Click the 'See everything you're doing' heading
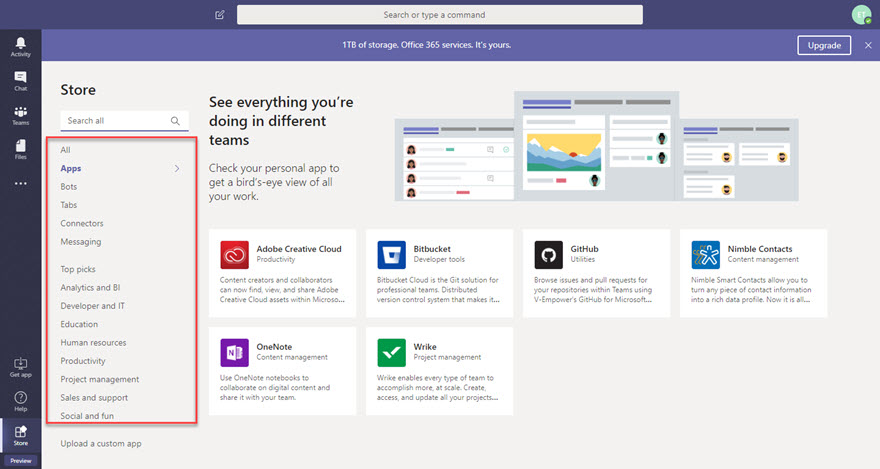Screen dimensions: 880x469 click(x=281, y=121)
